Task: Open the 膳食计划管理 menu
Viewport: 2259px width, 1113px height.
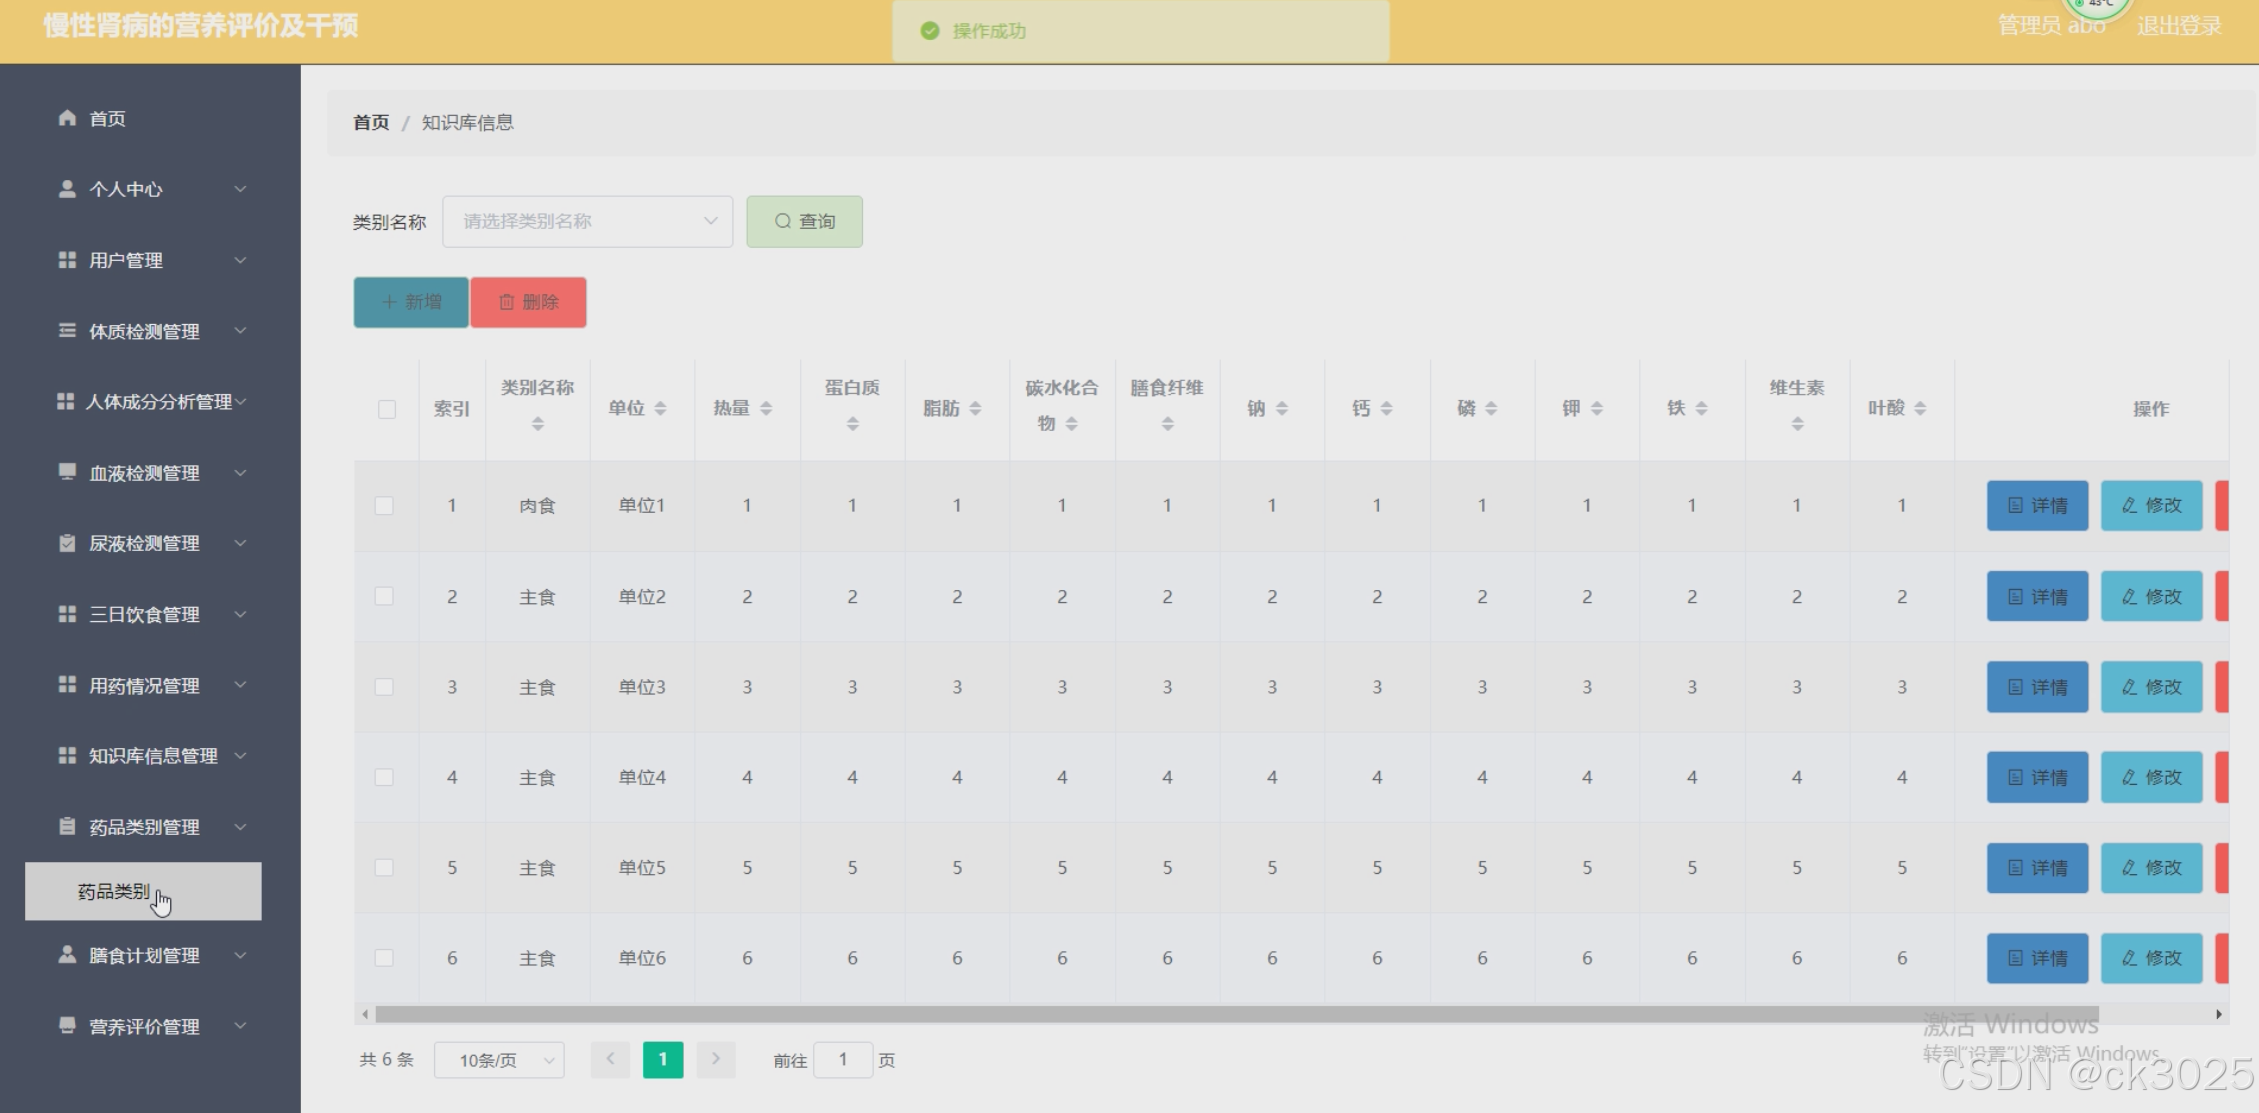Action: 145,955
